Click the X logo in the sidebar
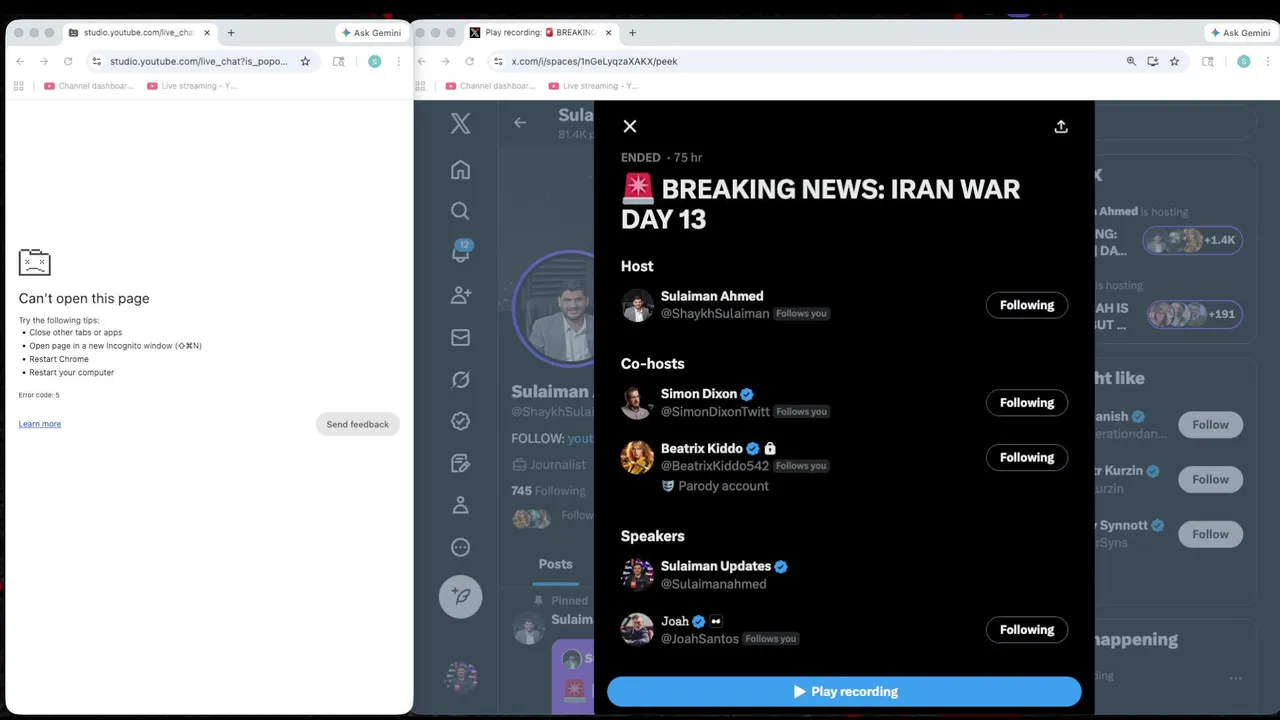The height and width of the screenshot is (720, 1280). coord(460,123)
